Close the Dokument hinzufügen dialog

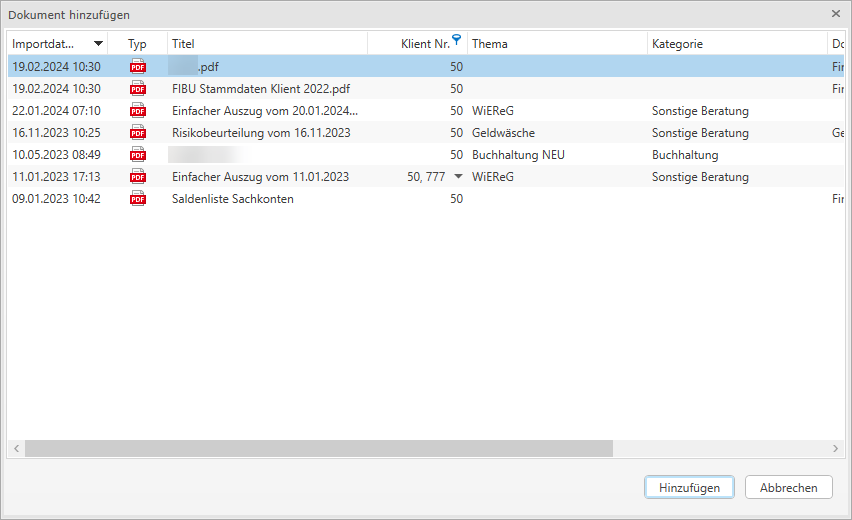coord(836,14)
